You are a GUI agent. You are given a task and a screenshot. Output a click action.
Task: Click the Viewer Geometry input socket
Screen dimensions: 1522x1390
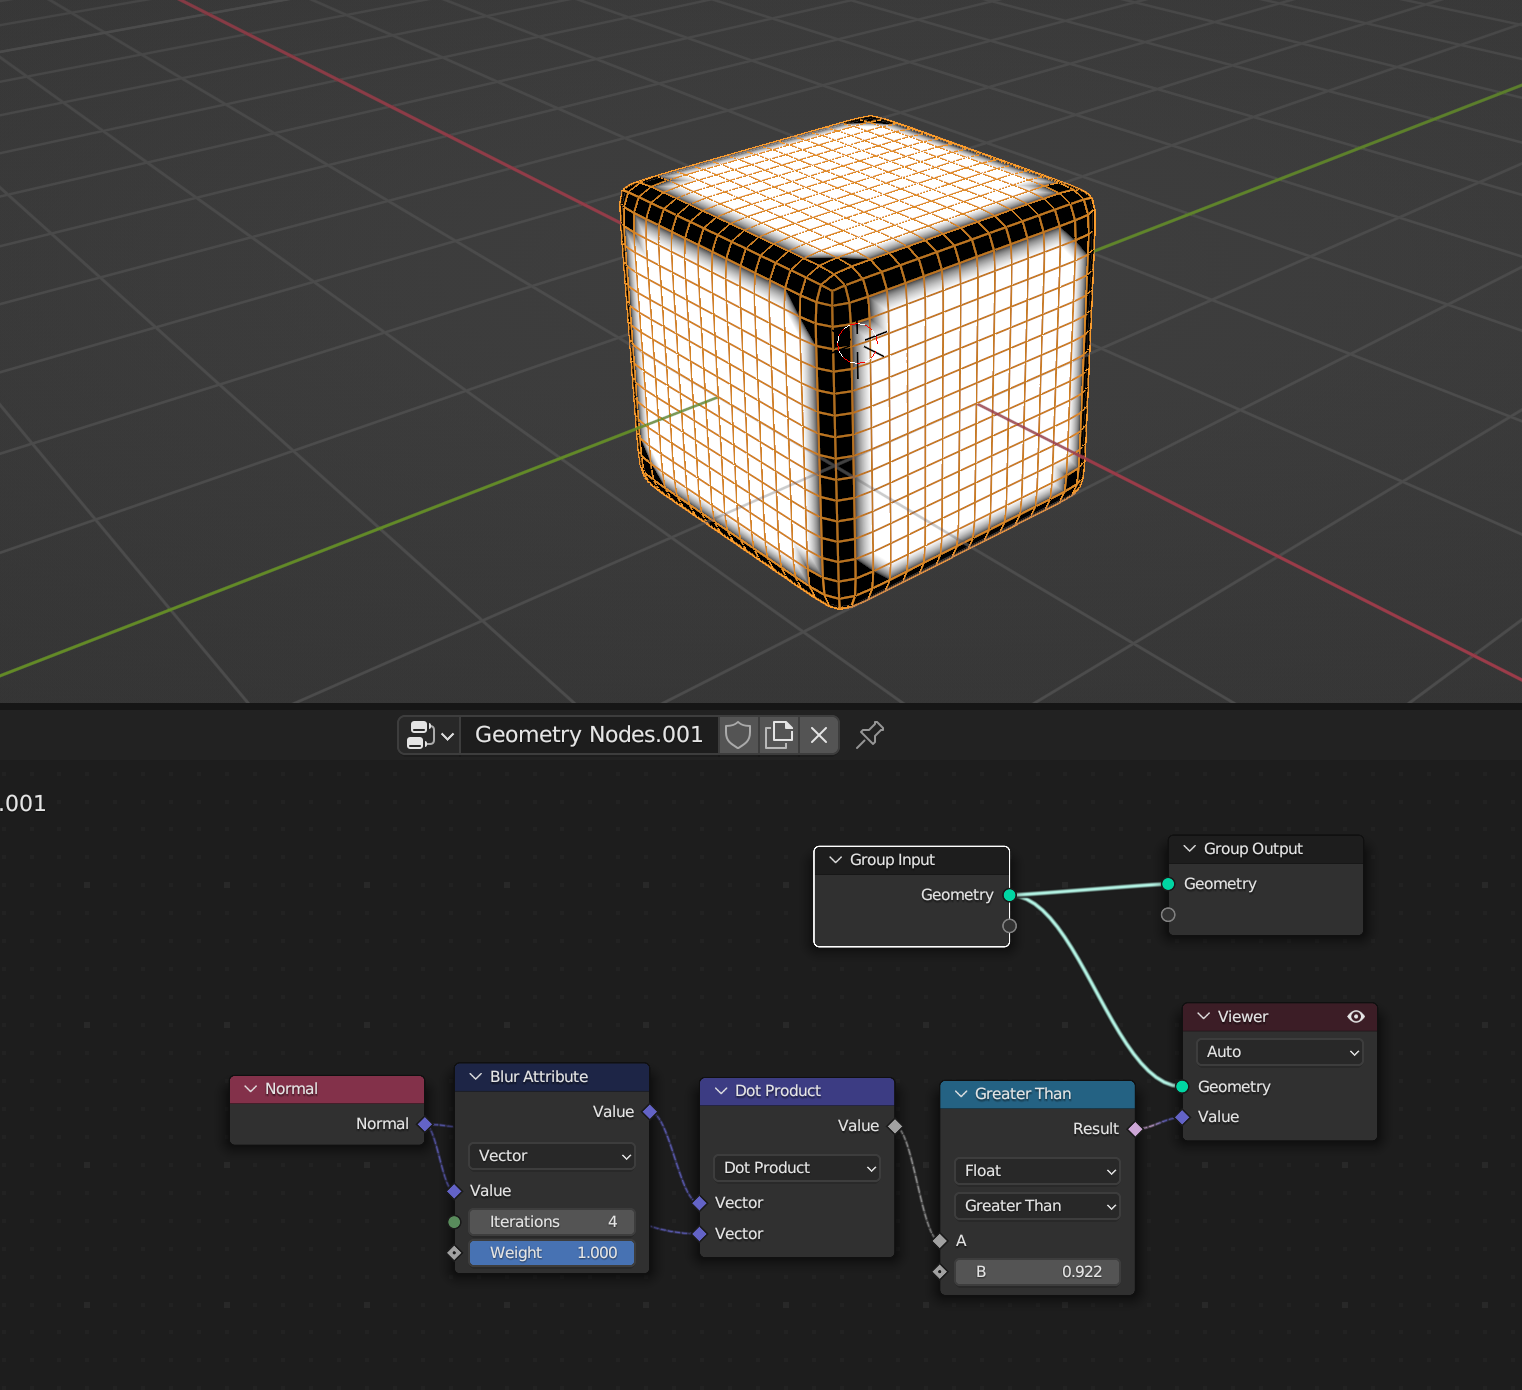point(1182,1087)
